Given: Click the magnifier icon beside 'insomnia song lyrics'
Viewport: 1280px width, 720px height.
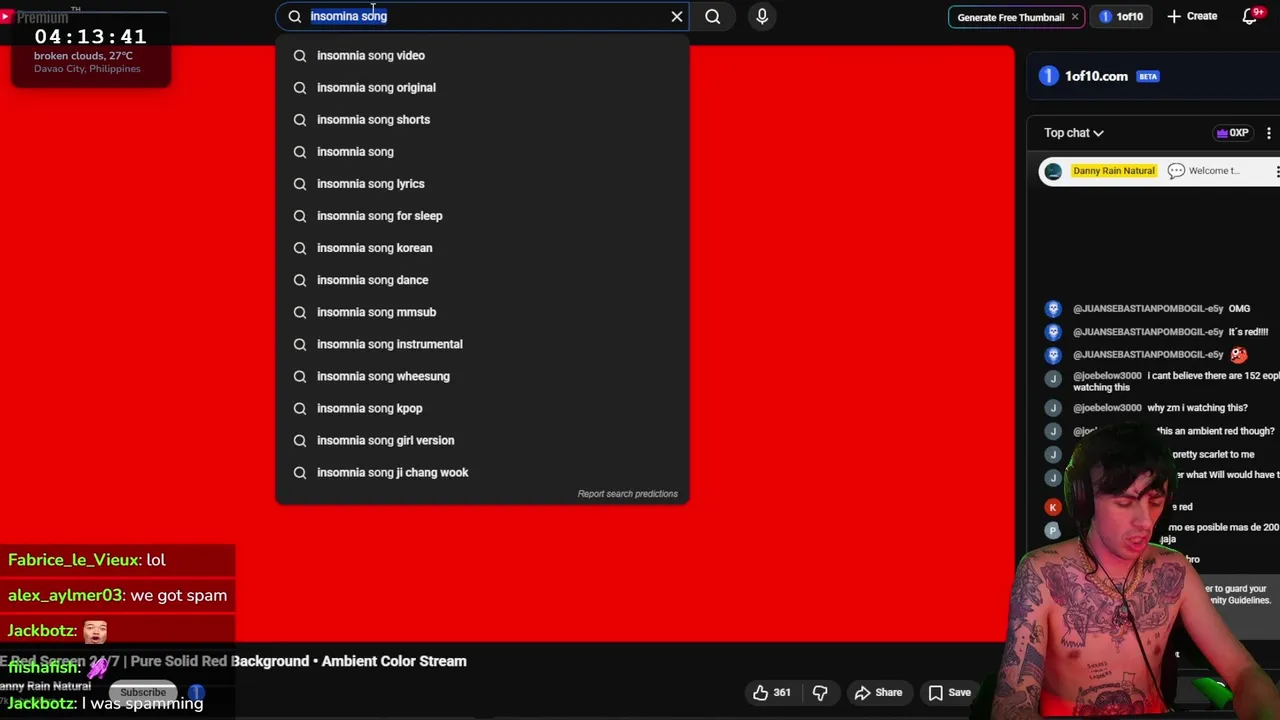Looking at the screenshot, I should 300,184.
